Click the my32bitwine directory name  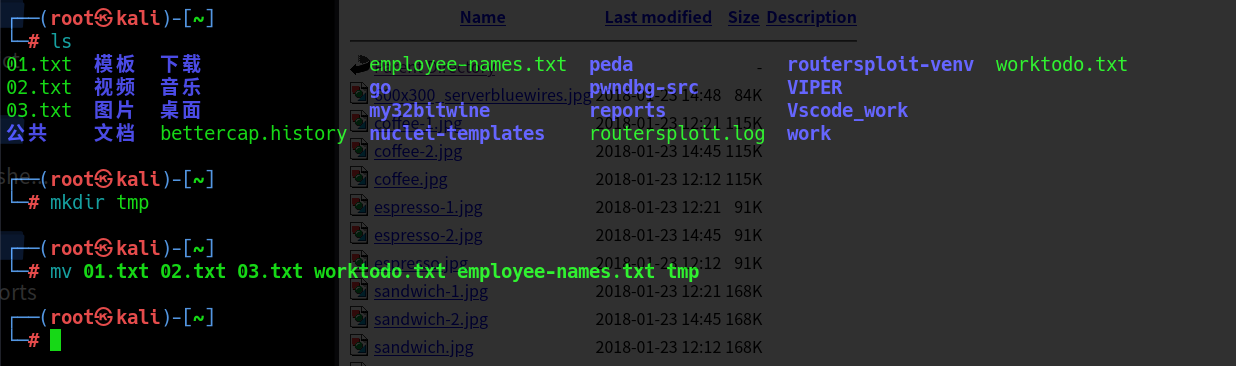[x=429, y=110]
